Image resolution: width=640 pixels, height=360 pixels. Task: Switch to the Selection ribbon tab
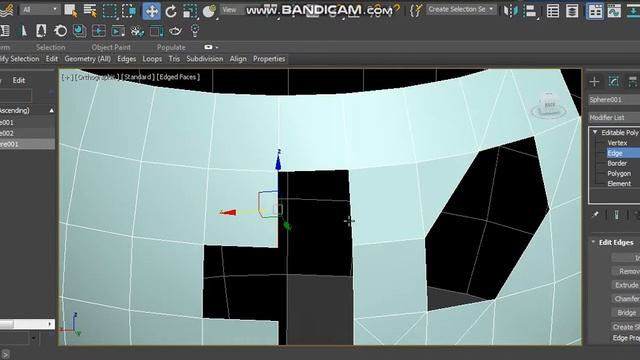(x=50, y=47)
